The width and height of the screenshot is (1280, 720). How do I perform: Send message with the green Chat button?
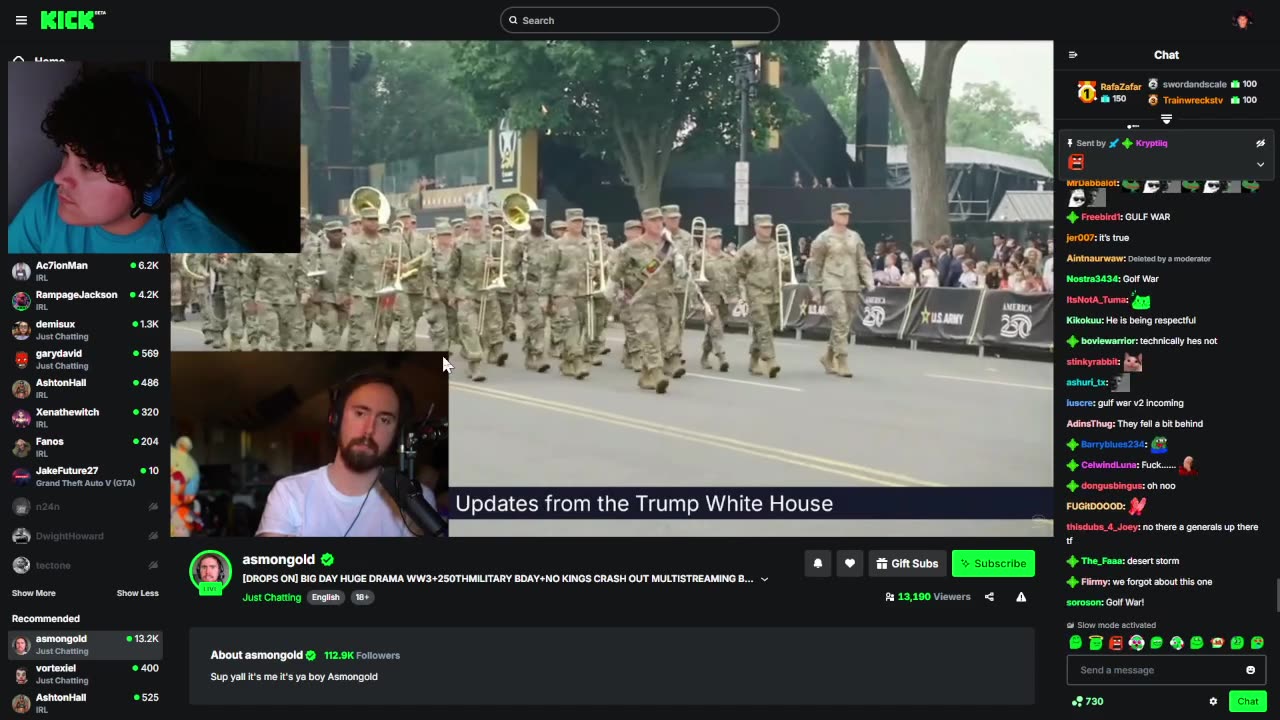(1247, 702)
